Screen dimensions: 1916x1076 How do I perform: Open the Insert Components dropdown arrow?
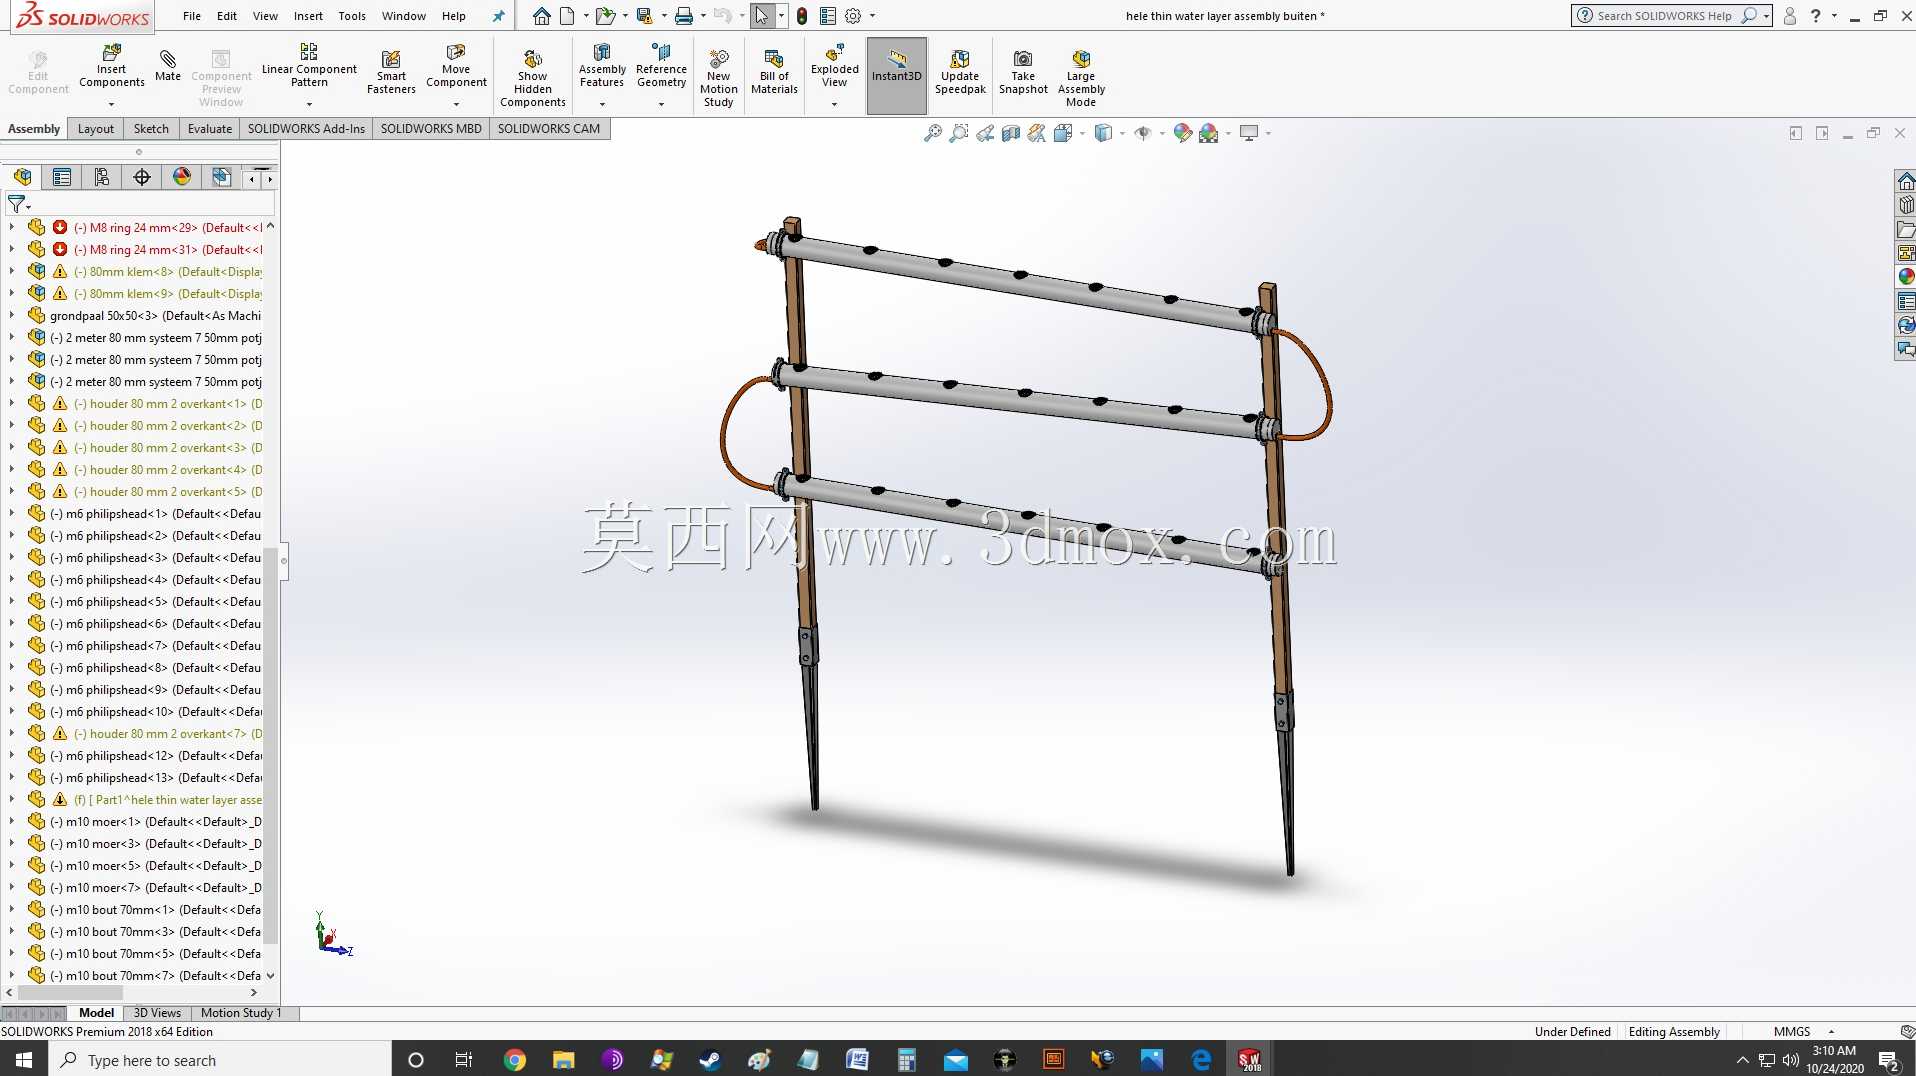(x=111, y=104)
